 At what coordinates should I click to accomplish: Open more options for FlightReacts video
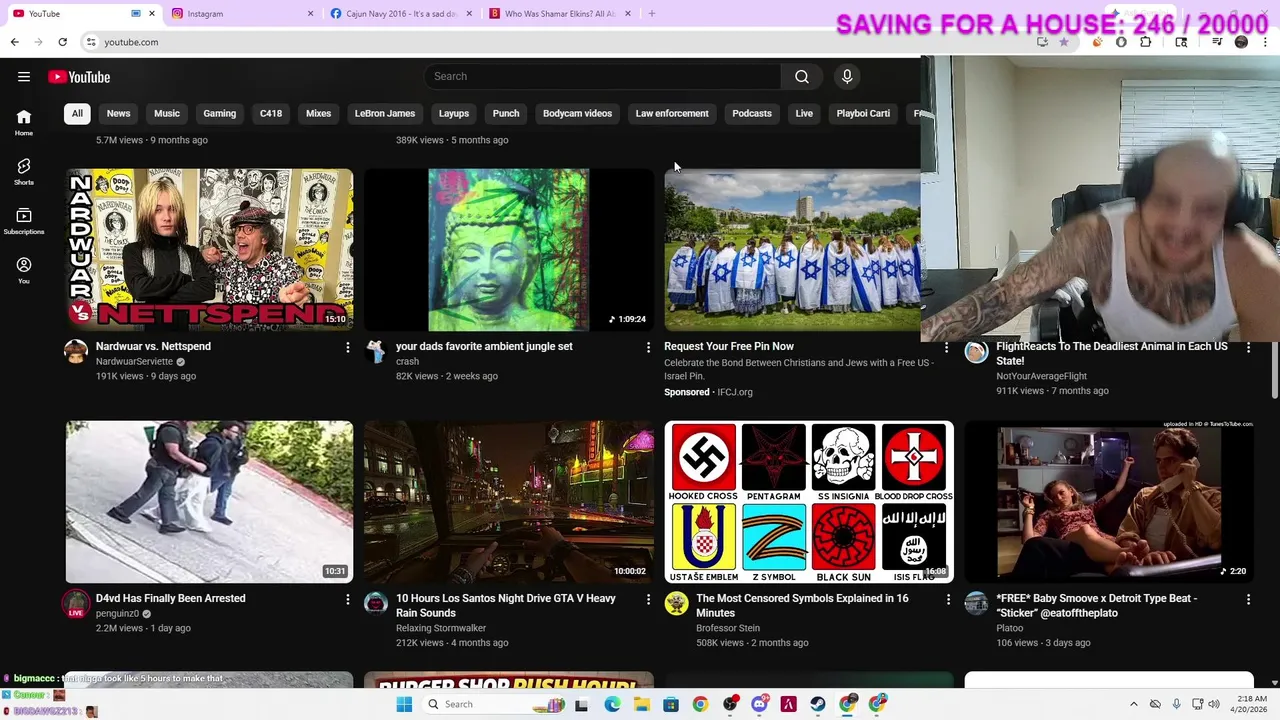pyautogui.click(x=1248, y=347)
